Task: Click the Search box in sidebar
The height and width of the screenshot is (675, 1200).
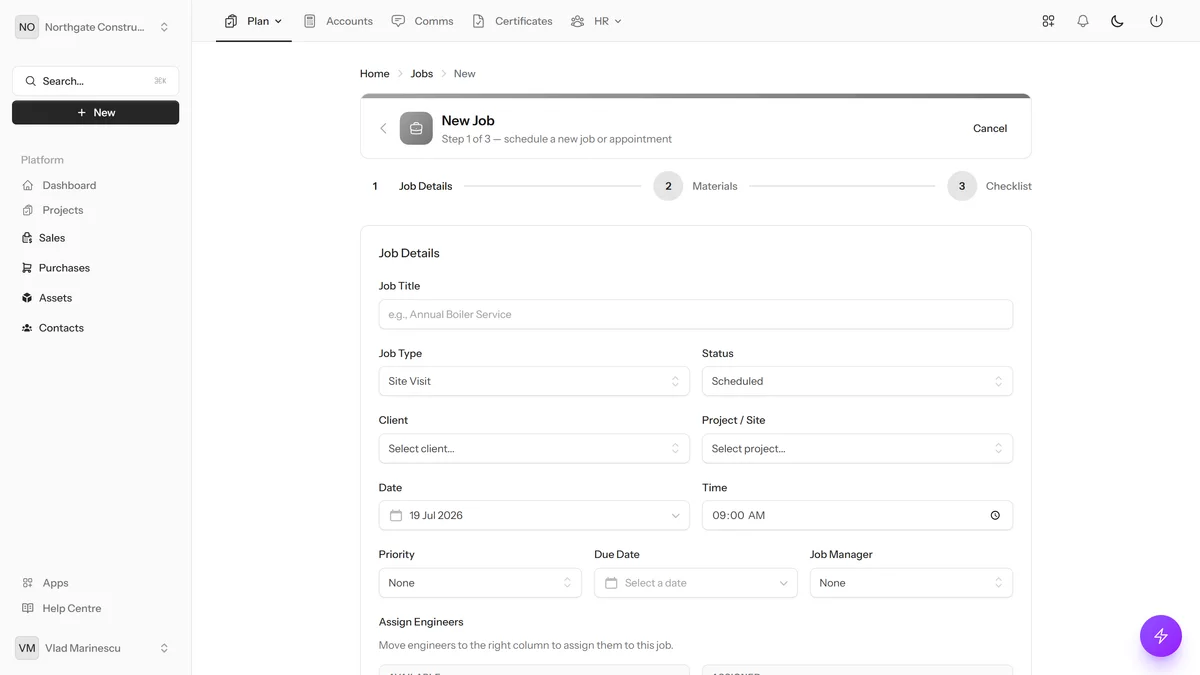Action: click(95, 81)
